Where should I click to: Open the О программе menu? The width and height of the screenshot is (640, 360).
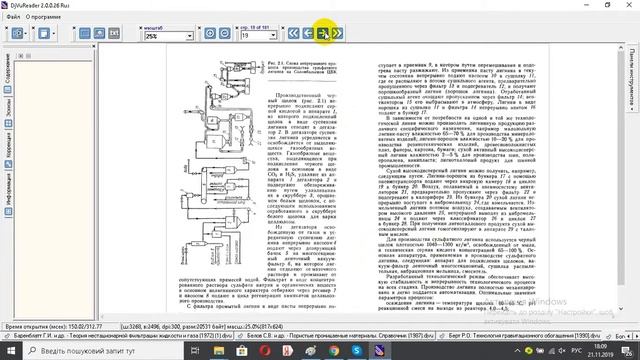pos(43,17)
